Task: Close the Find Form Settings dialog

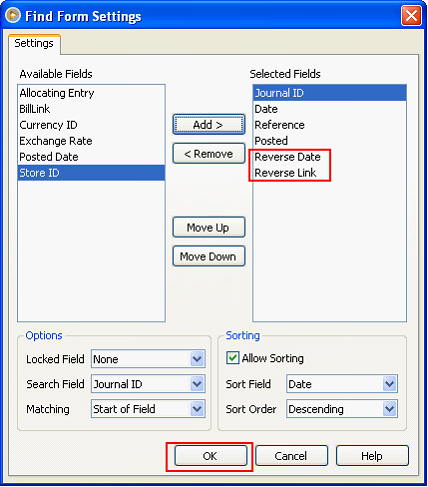Action: (411, 15)
